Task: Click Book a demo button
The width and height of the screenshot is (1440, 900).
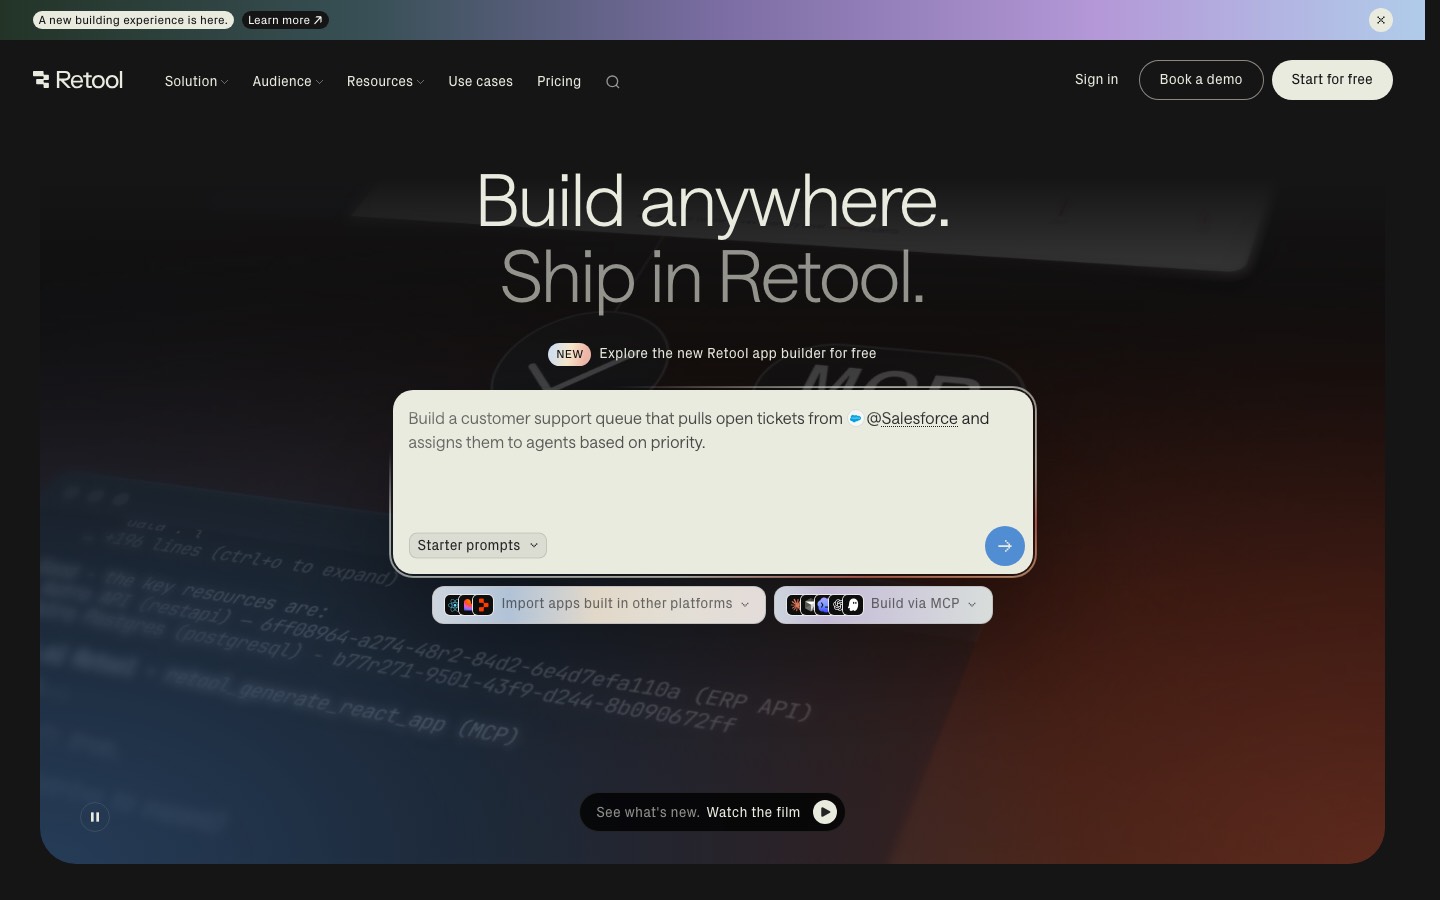Action: point(1201,80)
